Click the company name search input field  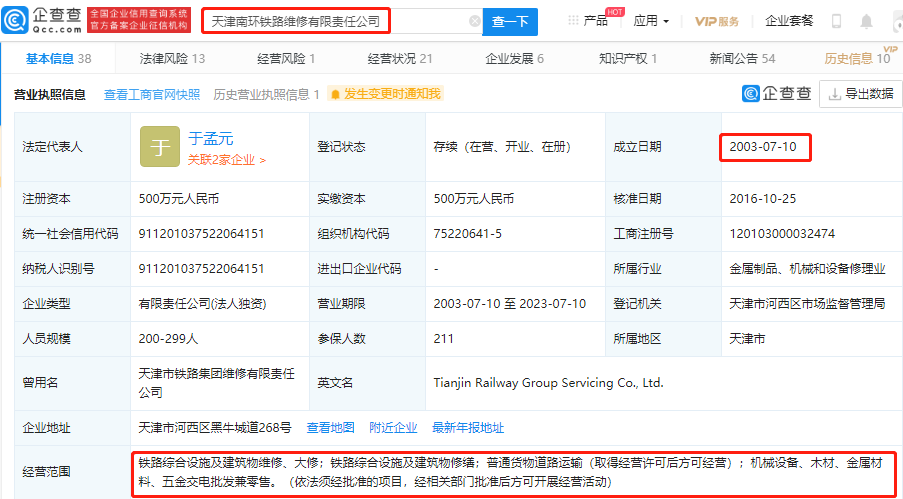pos(340,22)
